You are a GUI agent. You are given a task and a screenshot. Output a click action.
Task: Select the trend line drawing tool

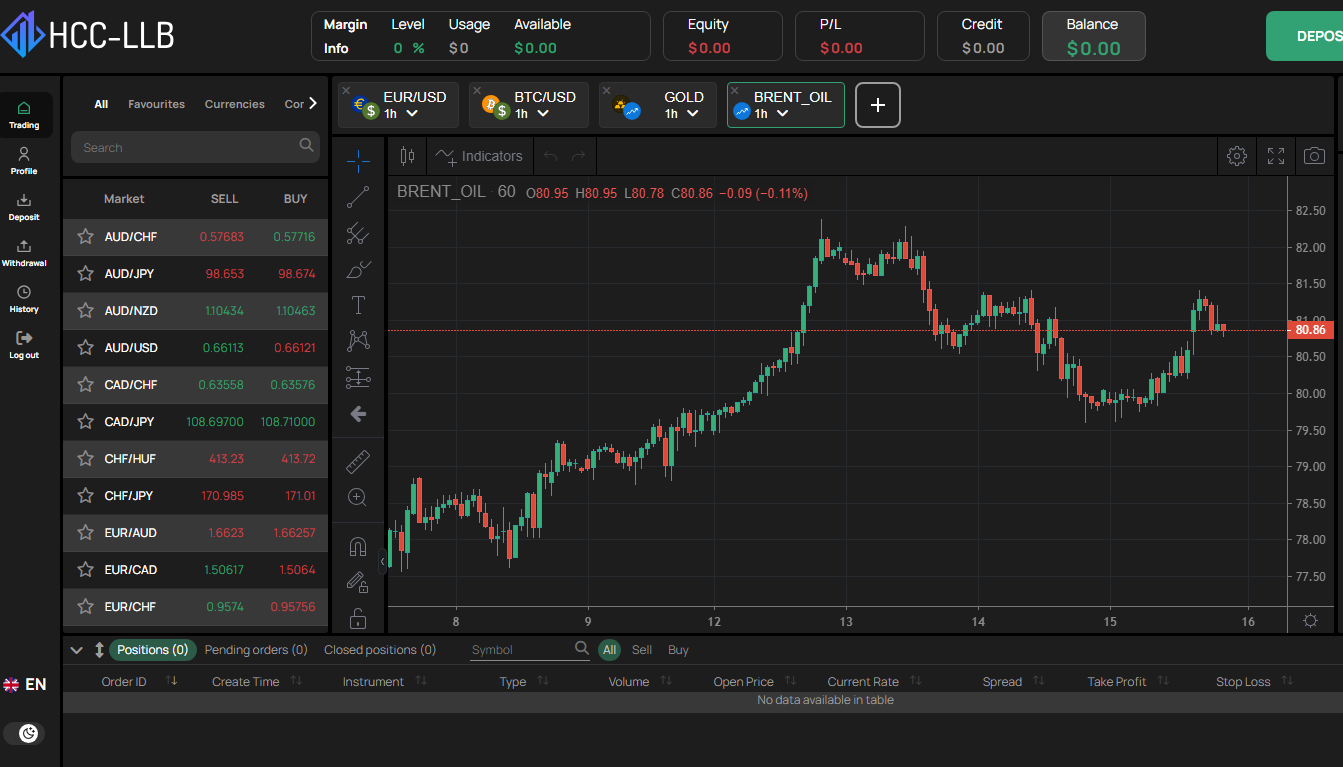point(358,197)
